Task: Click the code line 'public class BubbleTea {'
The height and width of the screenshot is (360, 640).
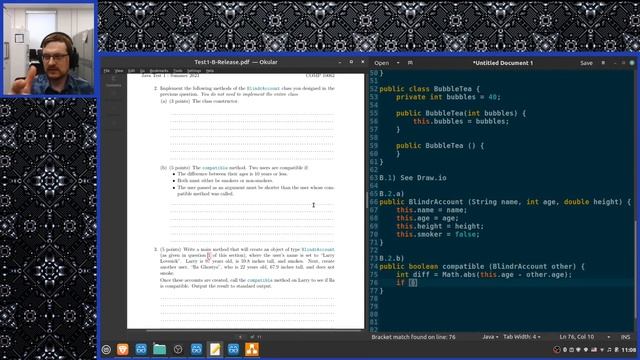Action: click(x=429, y=89)
